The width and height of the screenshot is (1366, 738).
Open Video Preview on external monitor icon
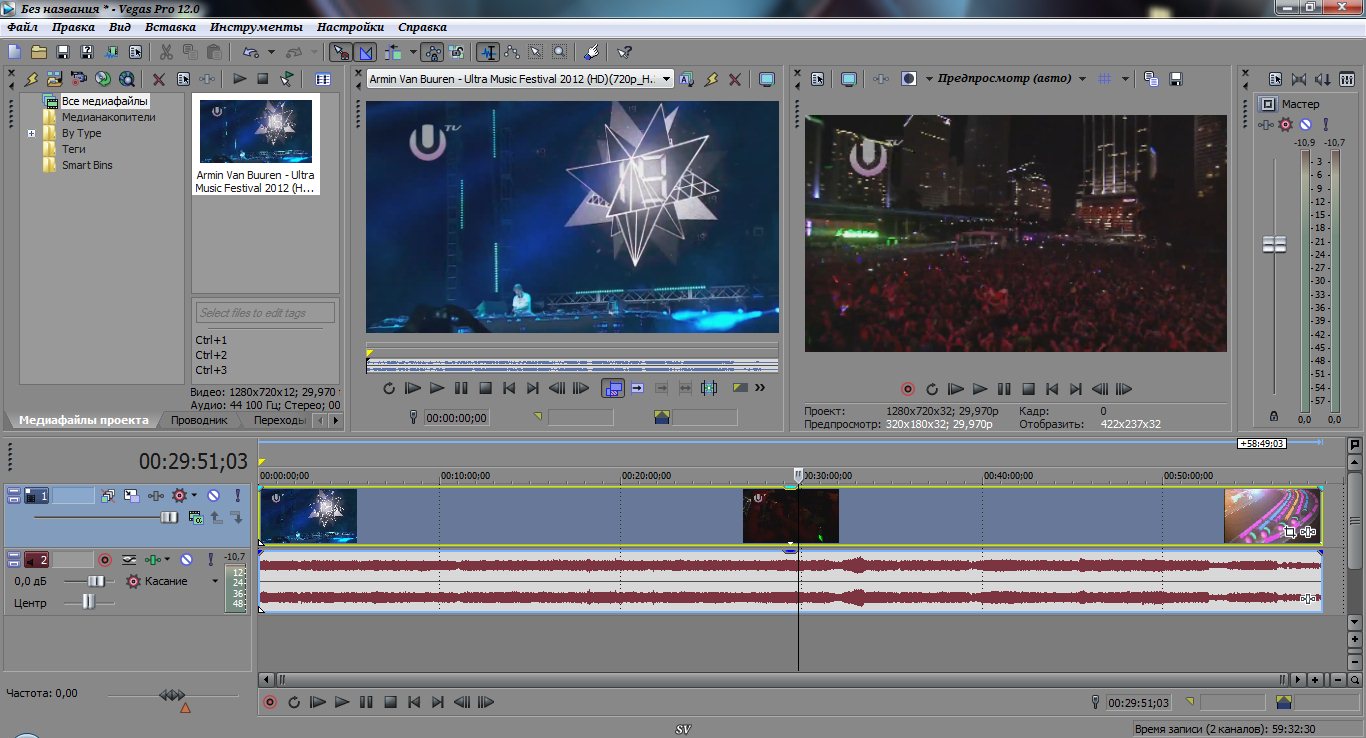tap(849, 79)
